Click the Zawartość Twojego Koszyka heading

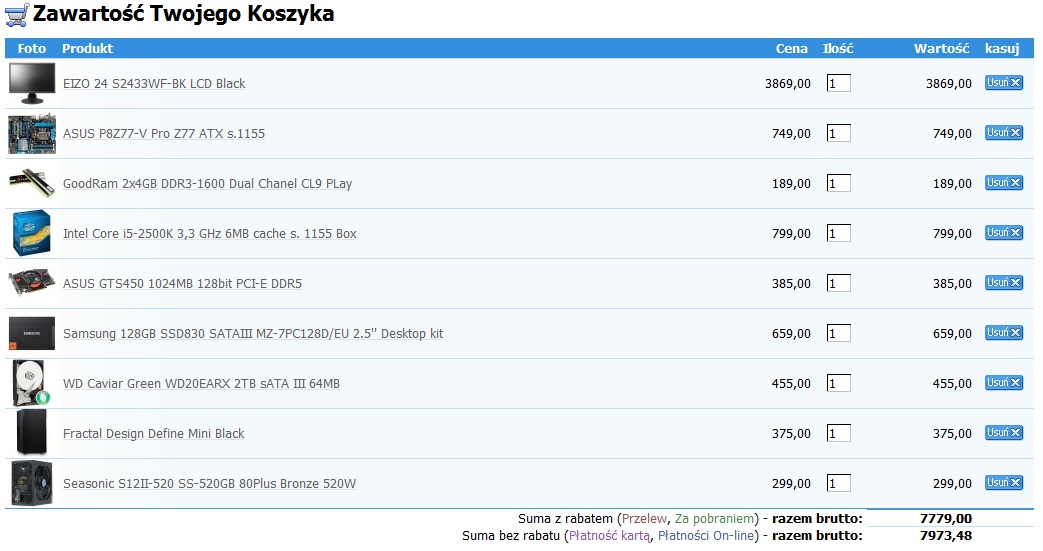coord(184,13)
